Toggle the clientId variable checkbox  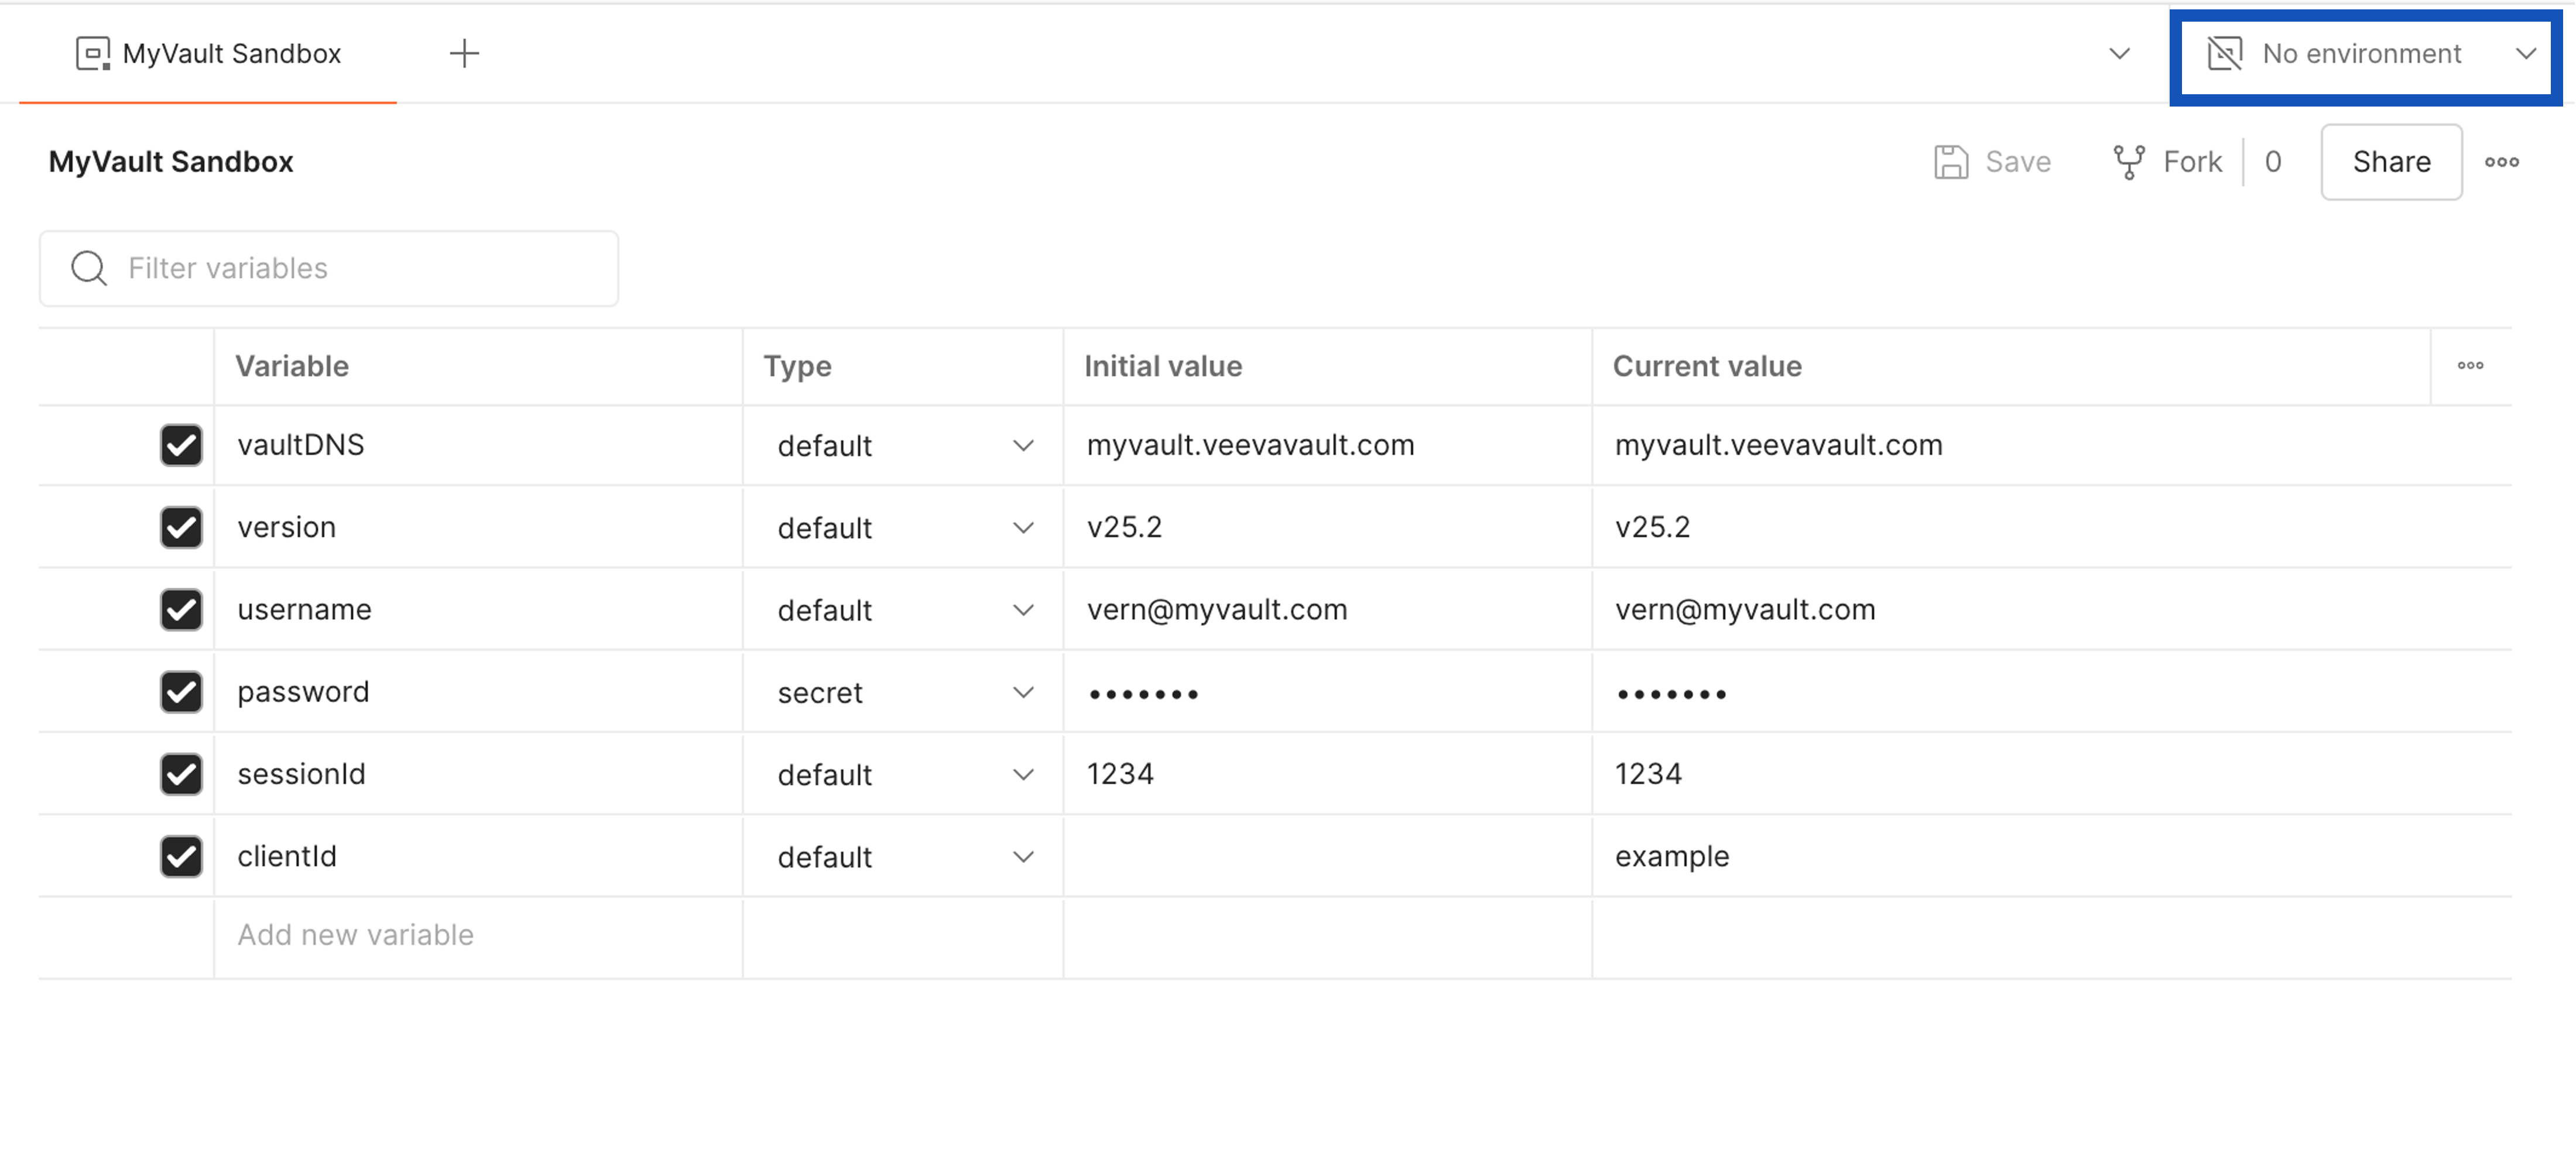tap(181, 856)
